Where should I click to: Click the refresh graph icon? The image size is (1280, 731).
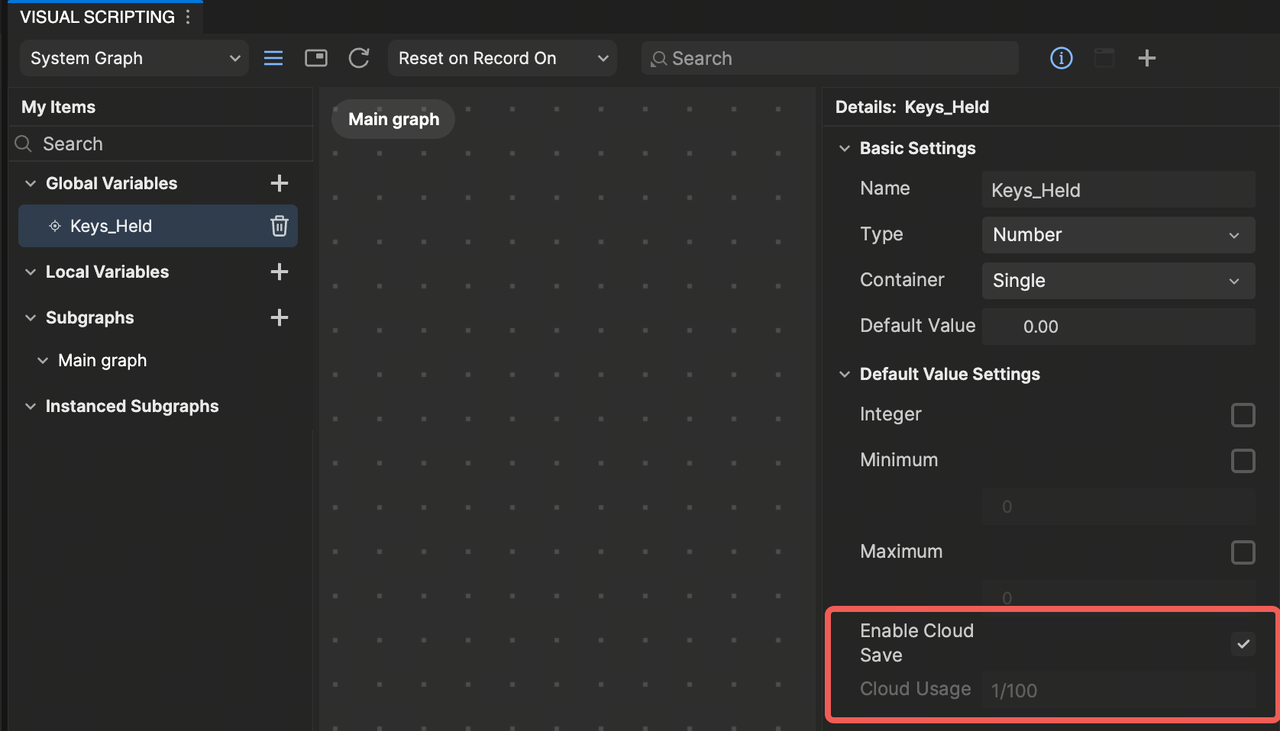359,58
